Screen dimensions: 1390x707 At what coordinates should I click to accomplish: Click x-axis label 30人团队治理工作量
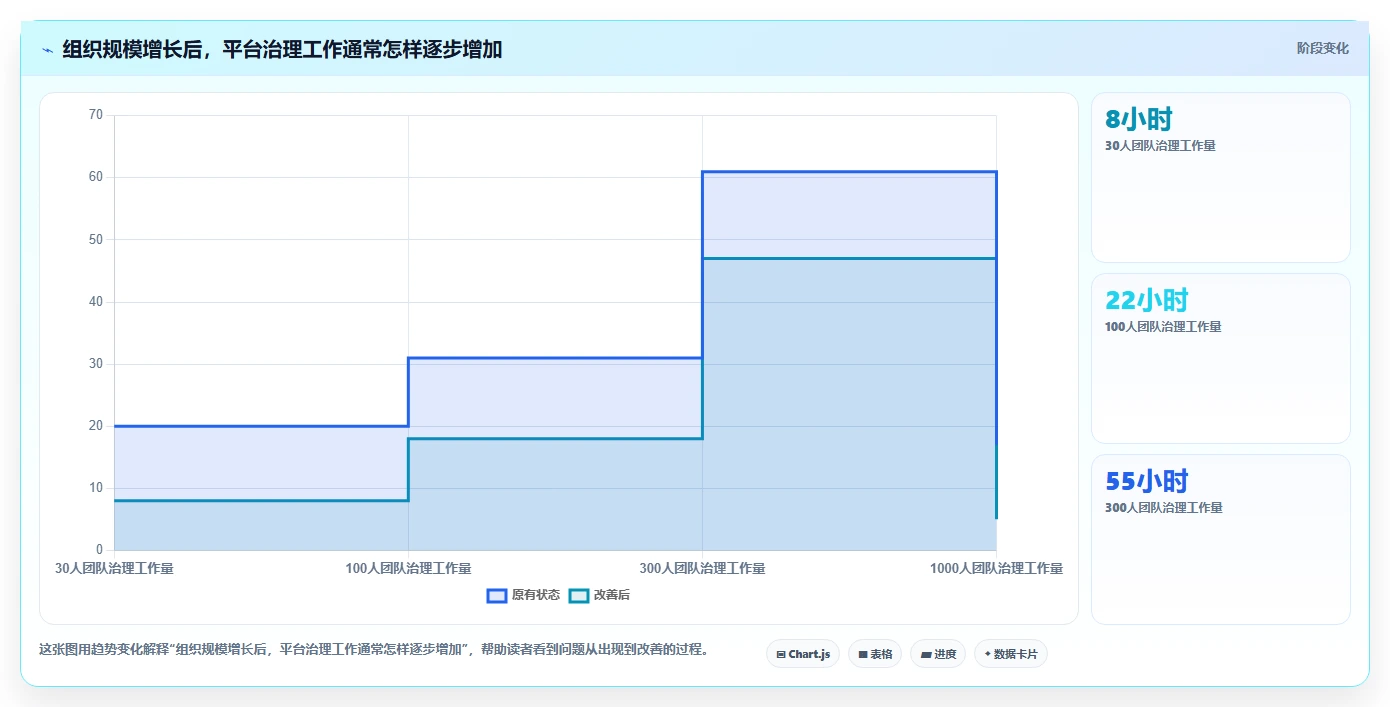point(114,568)
